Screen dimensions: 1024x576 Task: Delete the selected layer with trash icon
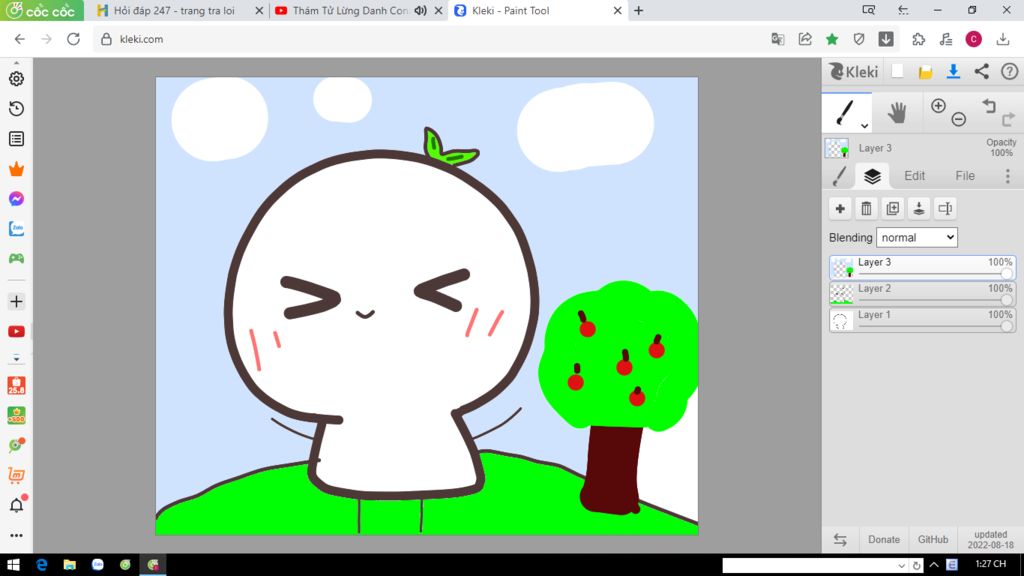point(866,208)
